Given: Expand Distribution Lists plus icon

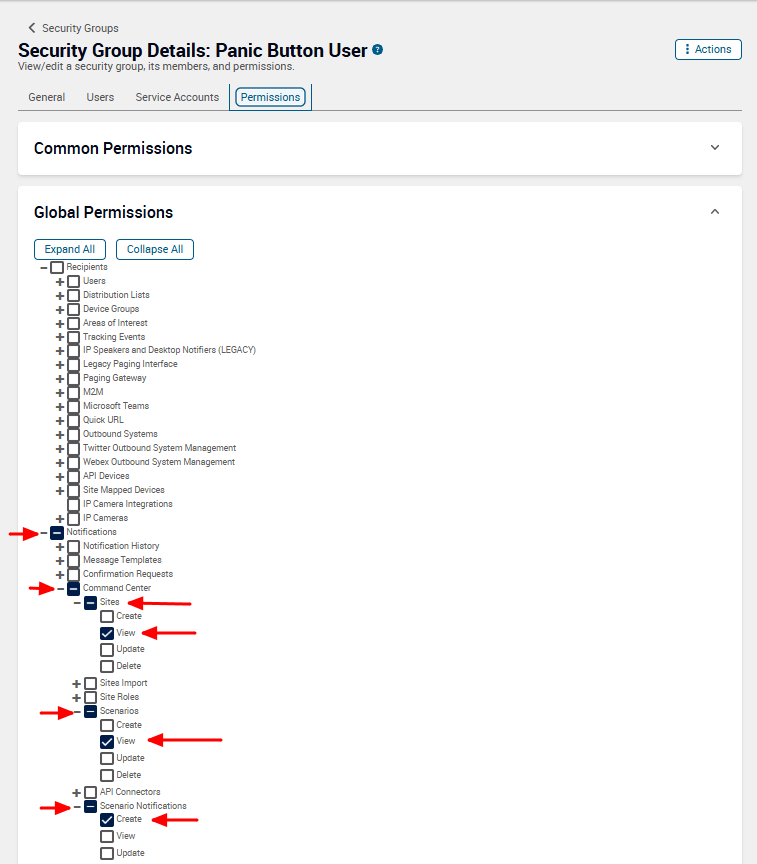Looking at the screenshot, I should tap(60, 296).
